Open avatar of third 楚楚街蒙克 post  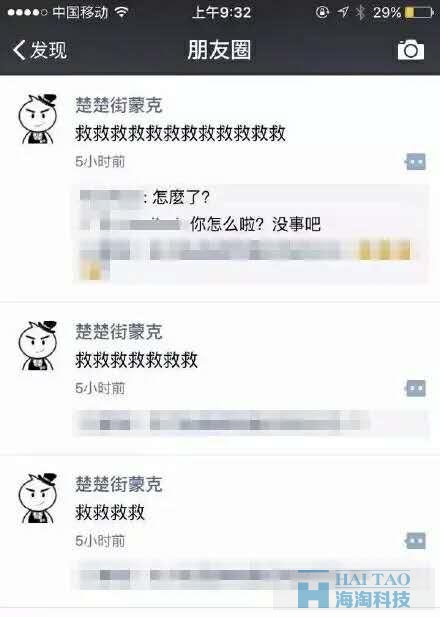[38, 498]
